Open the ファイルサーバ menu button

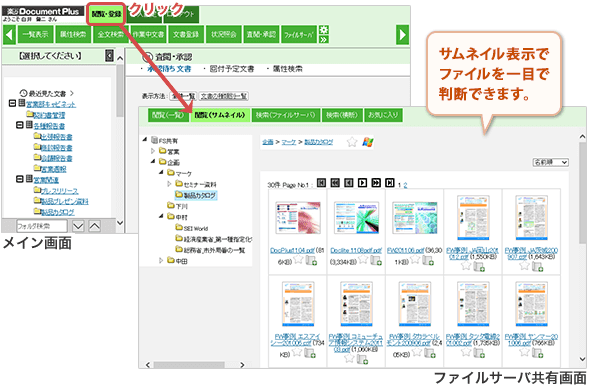(x=299, y=35)
